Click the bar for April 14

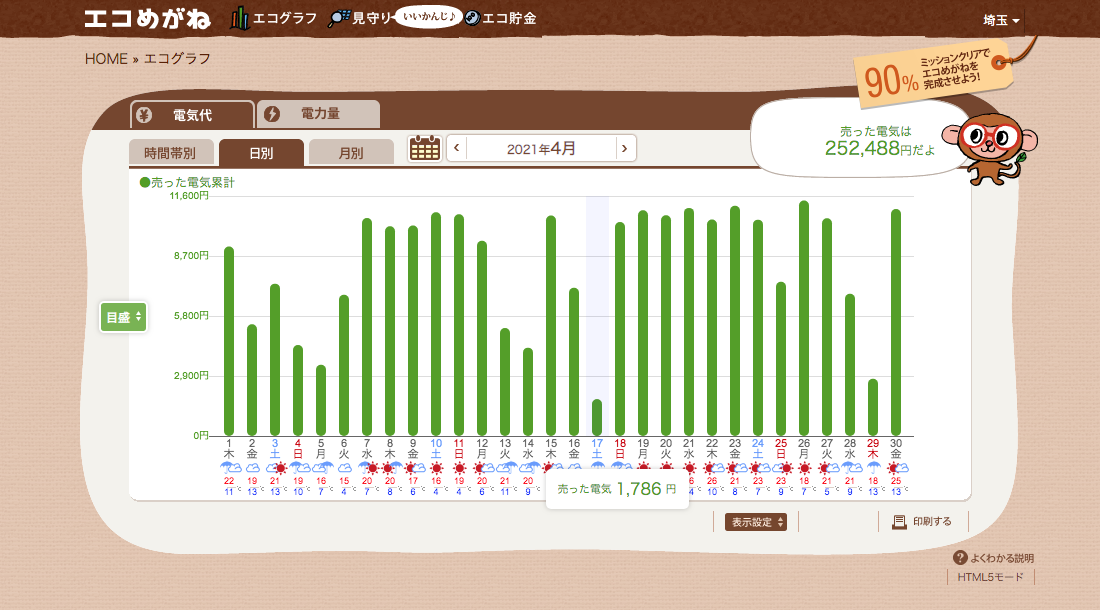pyautogui.click(x=528, y=392)
